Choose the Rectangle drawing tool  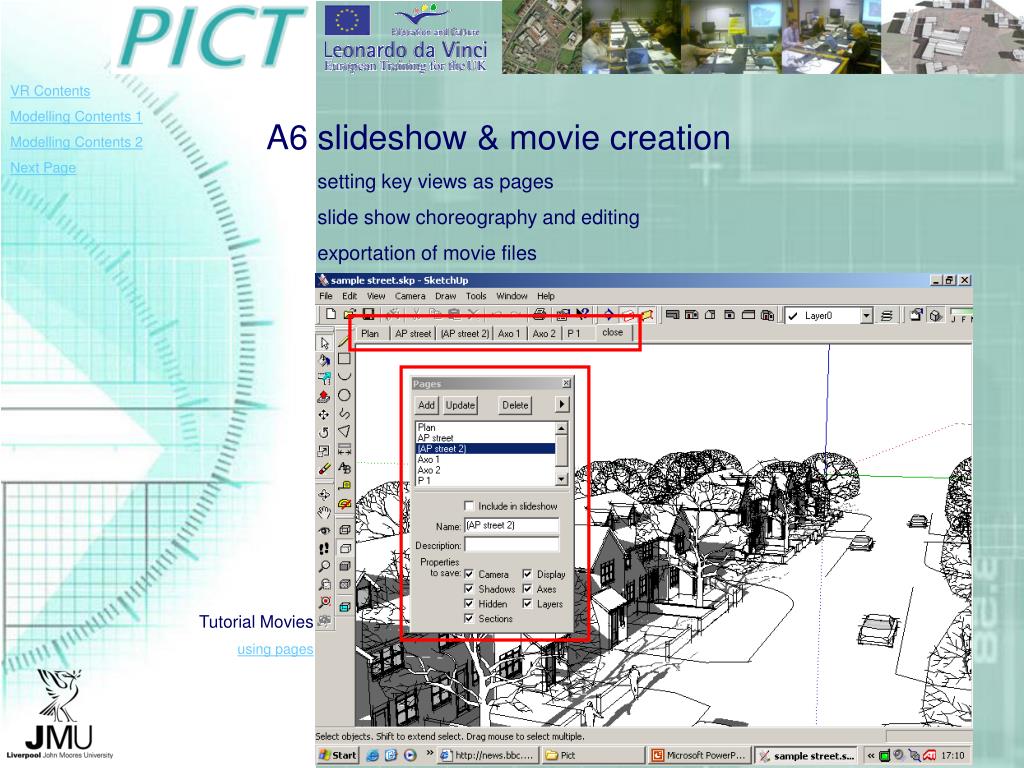point(344,359)
